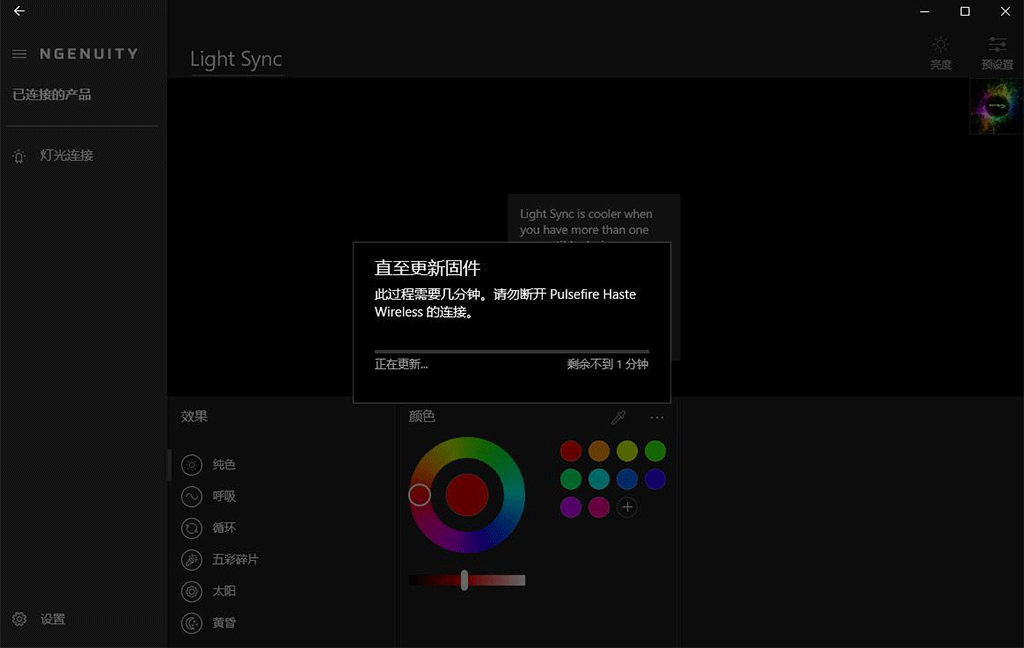Pick the blue color swatch

(627, 479)
